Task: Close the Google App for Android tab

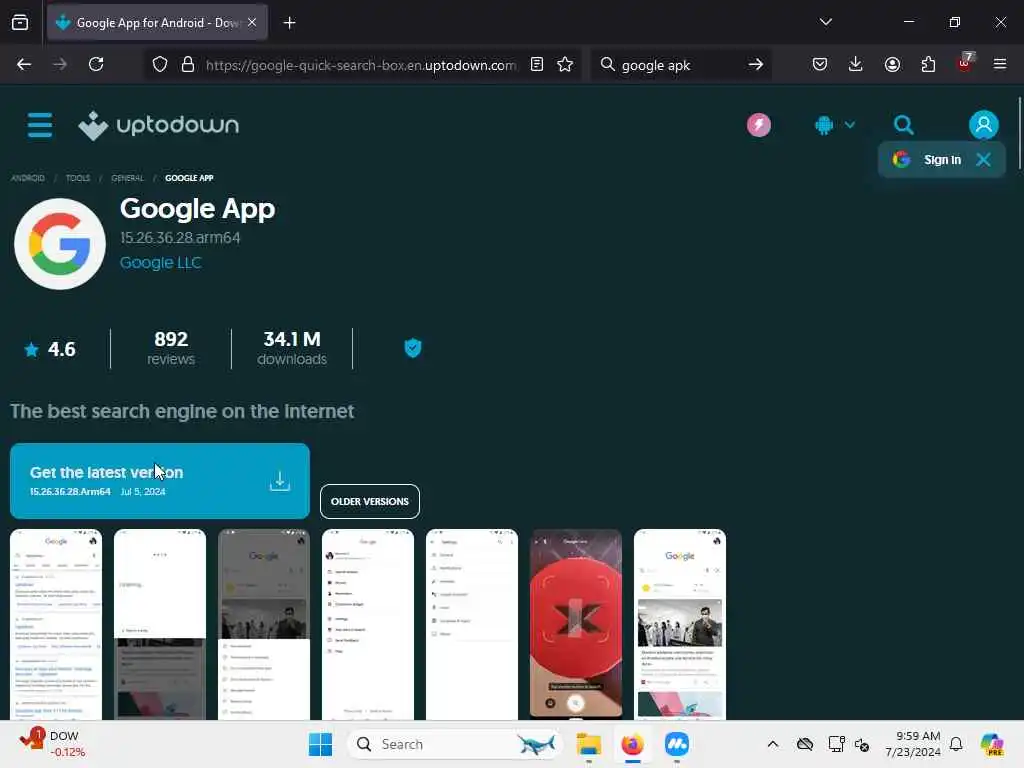Action: coord(252,23)
